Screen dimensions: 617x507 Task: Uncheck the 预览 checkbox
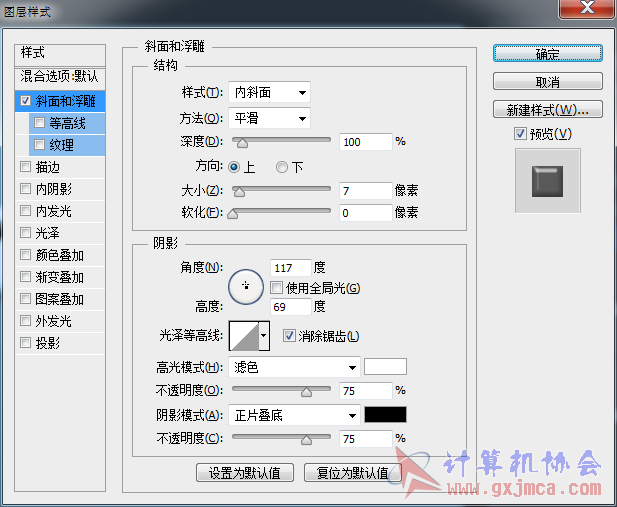click(520, 134)
